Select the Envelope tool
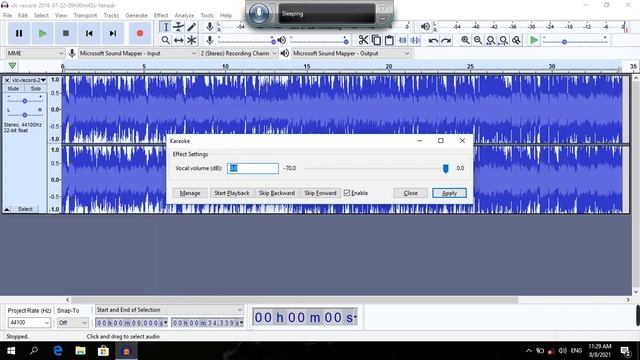 (178, 27)
